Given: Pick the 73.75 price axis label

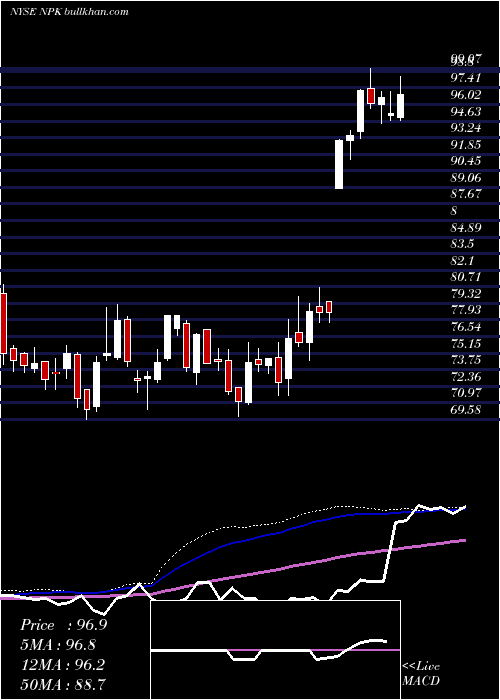Looking at the screenshot, I should (466, 360).
